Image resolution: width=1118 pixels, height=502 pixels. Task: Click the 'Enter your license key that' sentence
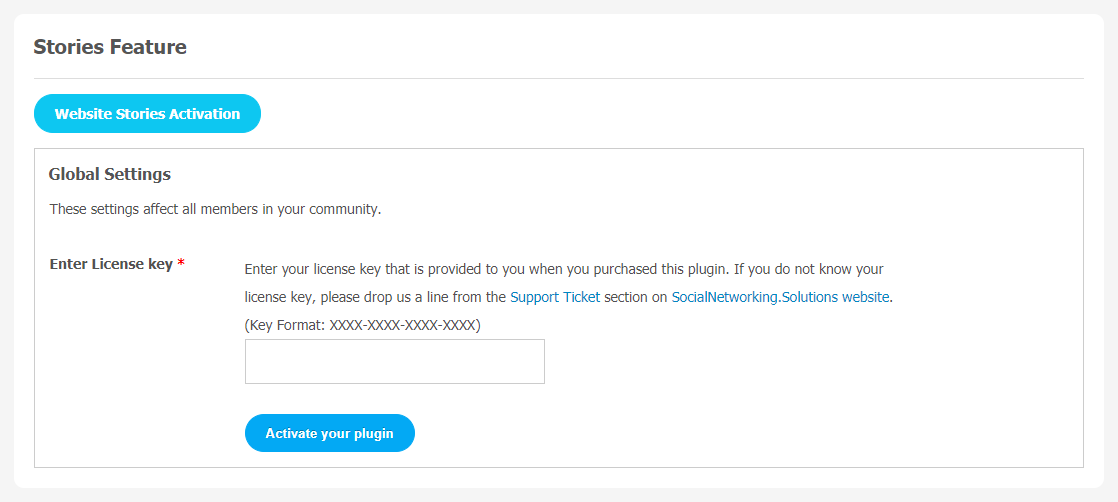pos(330,269)
